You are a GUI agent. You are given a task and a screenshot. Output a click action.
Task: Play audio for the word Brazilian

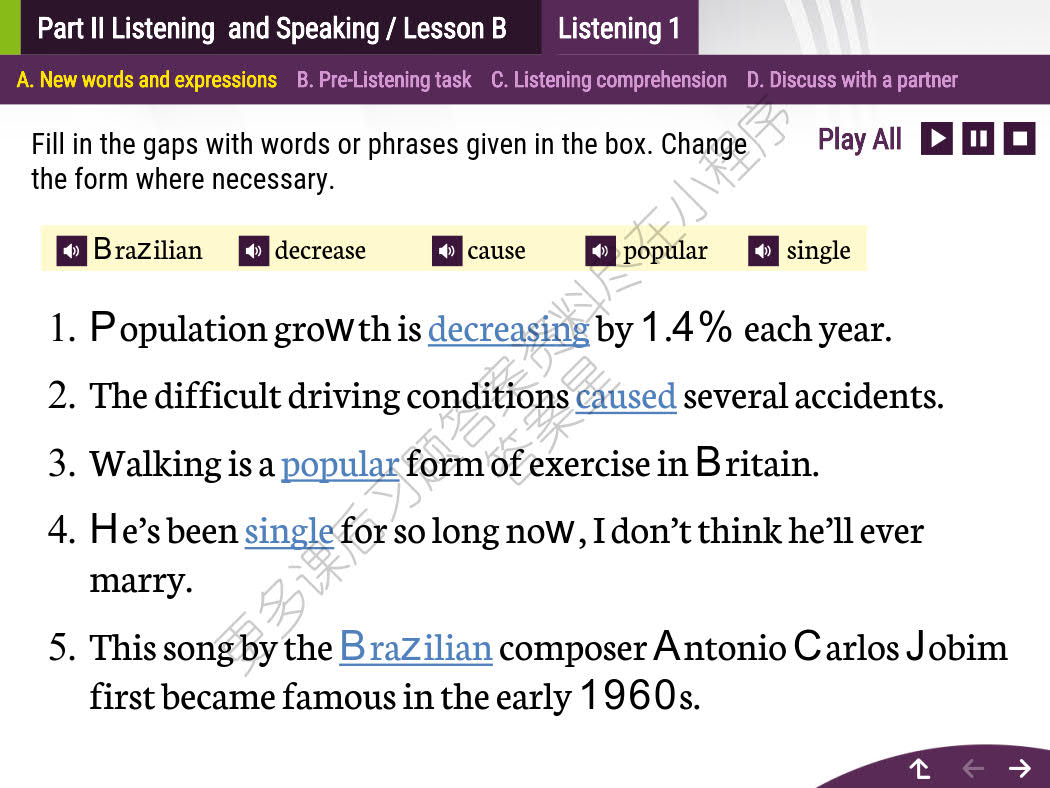click(71, 250)
